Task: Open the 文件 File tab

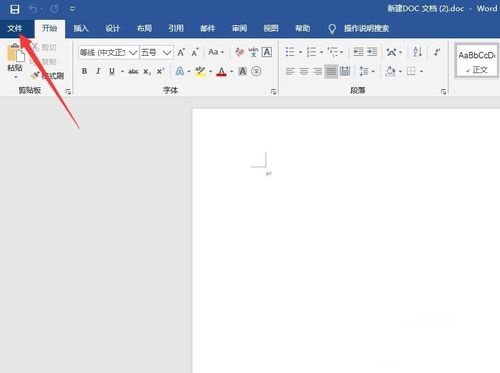Action: tap(15, 28)
